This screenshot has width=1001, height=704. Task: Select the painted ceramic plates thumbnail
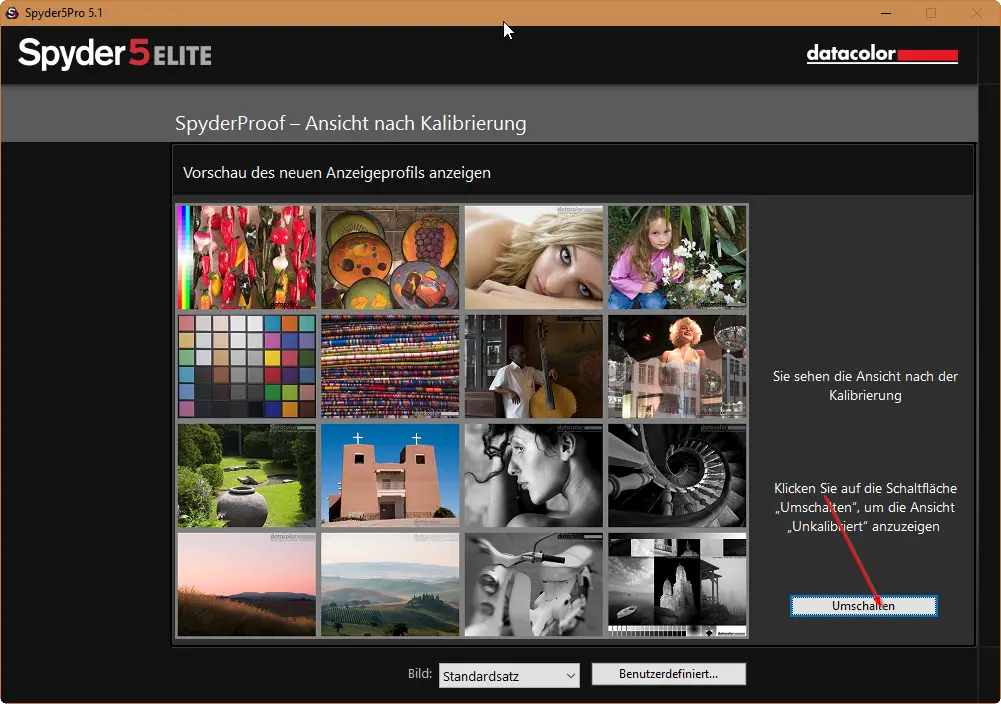point(390,257)
